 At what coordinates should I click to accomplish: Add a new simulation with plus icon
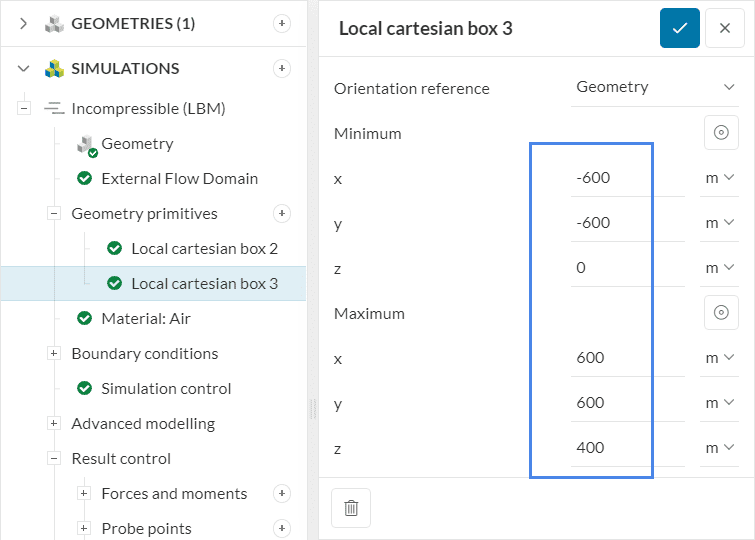pos(282,68)
